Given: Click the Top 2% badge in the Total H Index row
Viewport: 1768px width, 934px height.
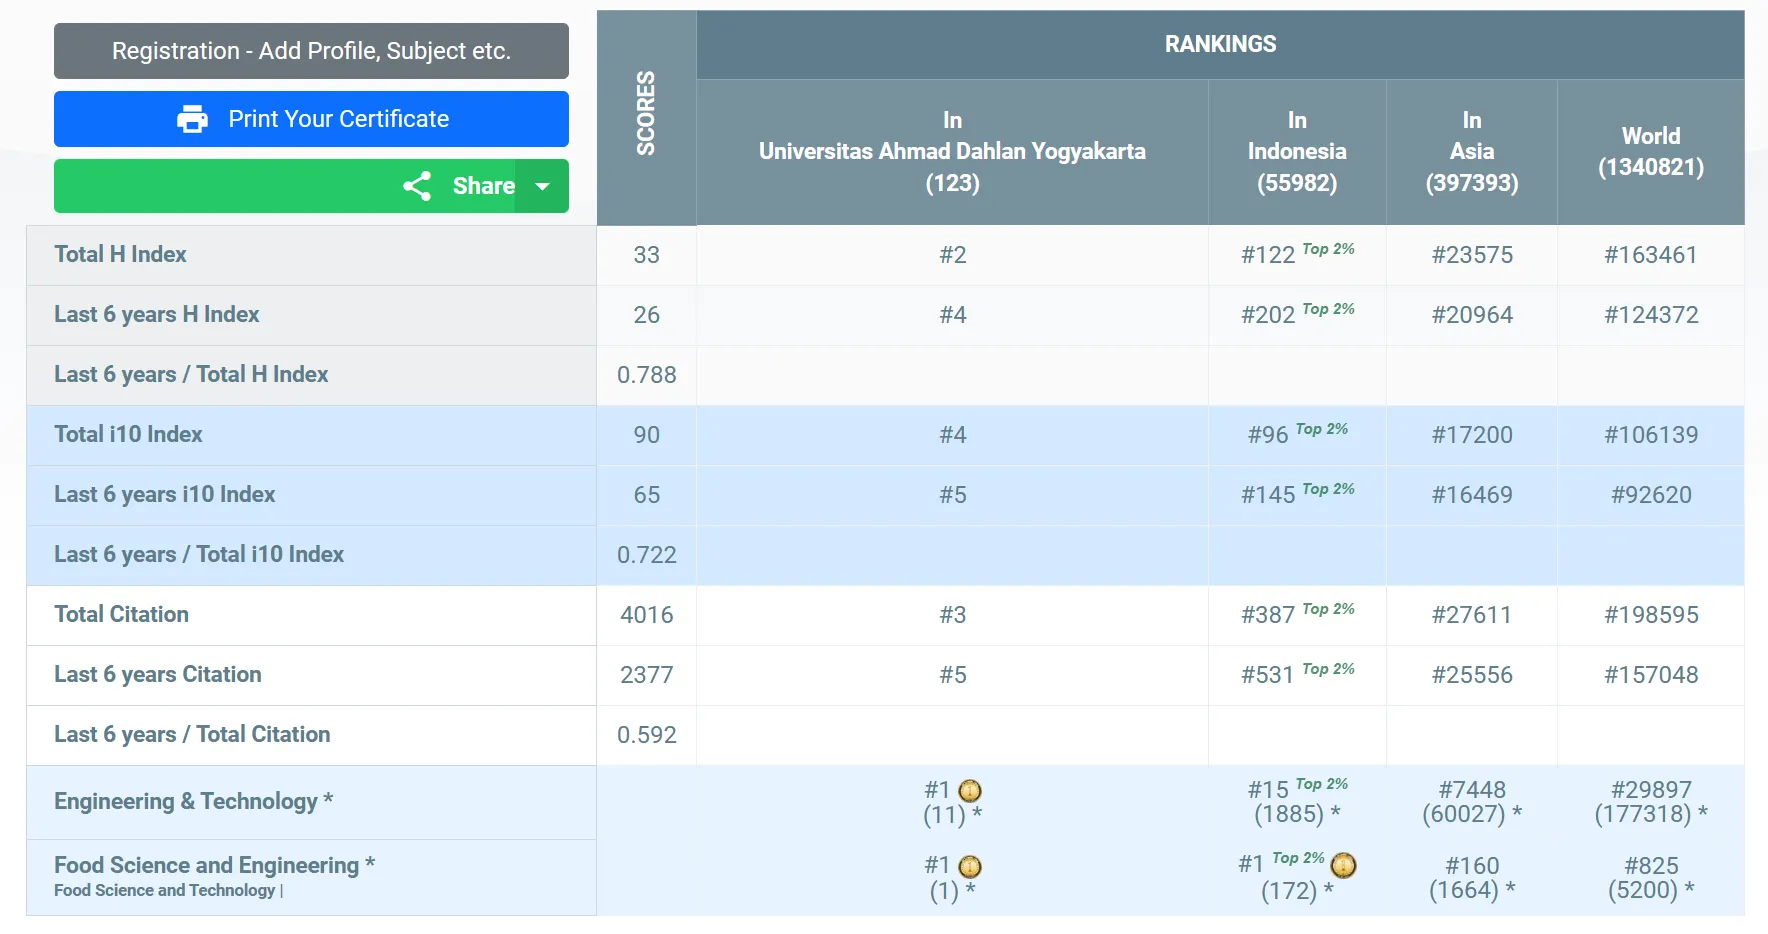Looking at the screenshot, I should point(1328,249).
